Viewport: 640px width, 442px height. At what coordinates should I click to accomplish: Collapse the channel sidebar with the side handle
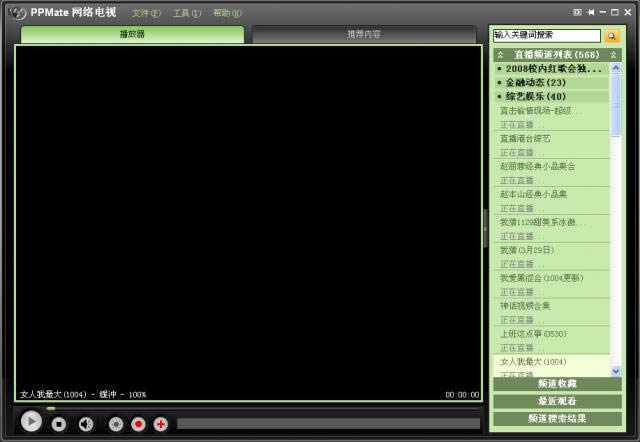[x=485, y=229]
